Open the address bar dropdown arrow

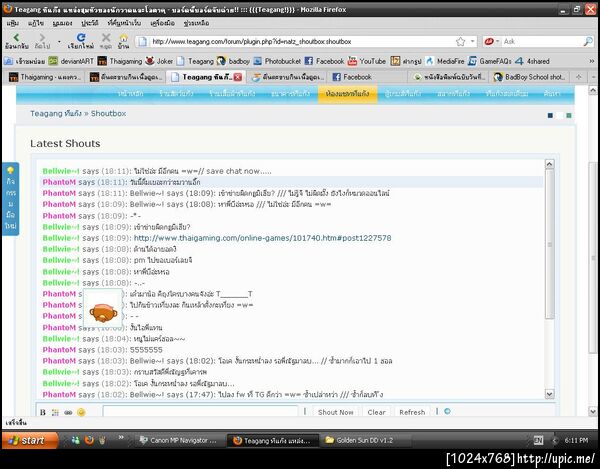[x=473, y=41]
